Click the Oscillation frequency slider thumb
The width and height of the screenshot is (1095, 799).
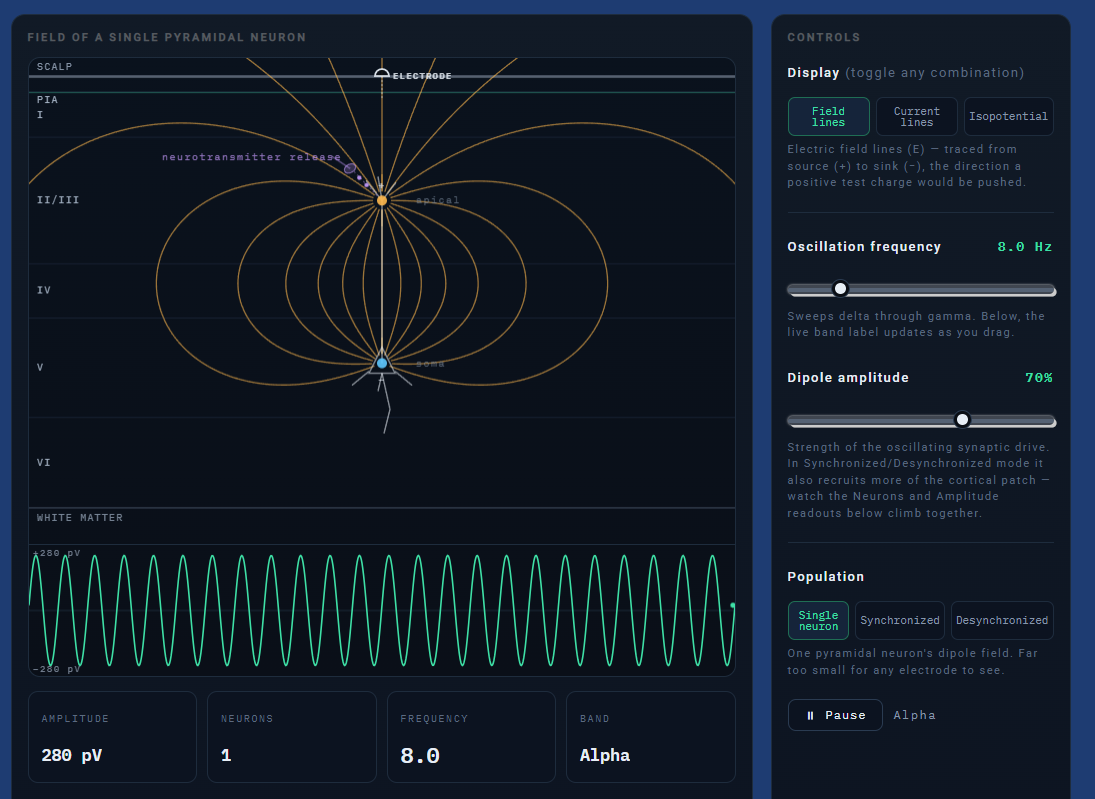coord(841,288)
